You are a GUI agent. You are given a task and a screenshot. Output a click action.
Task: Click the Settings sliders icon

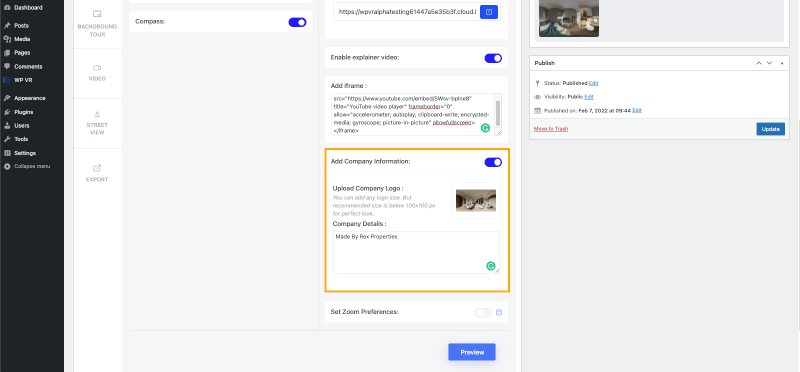point(7,153)
